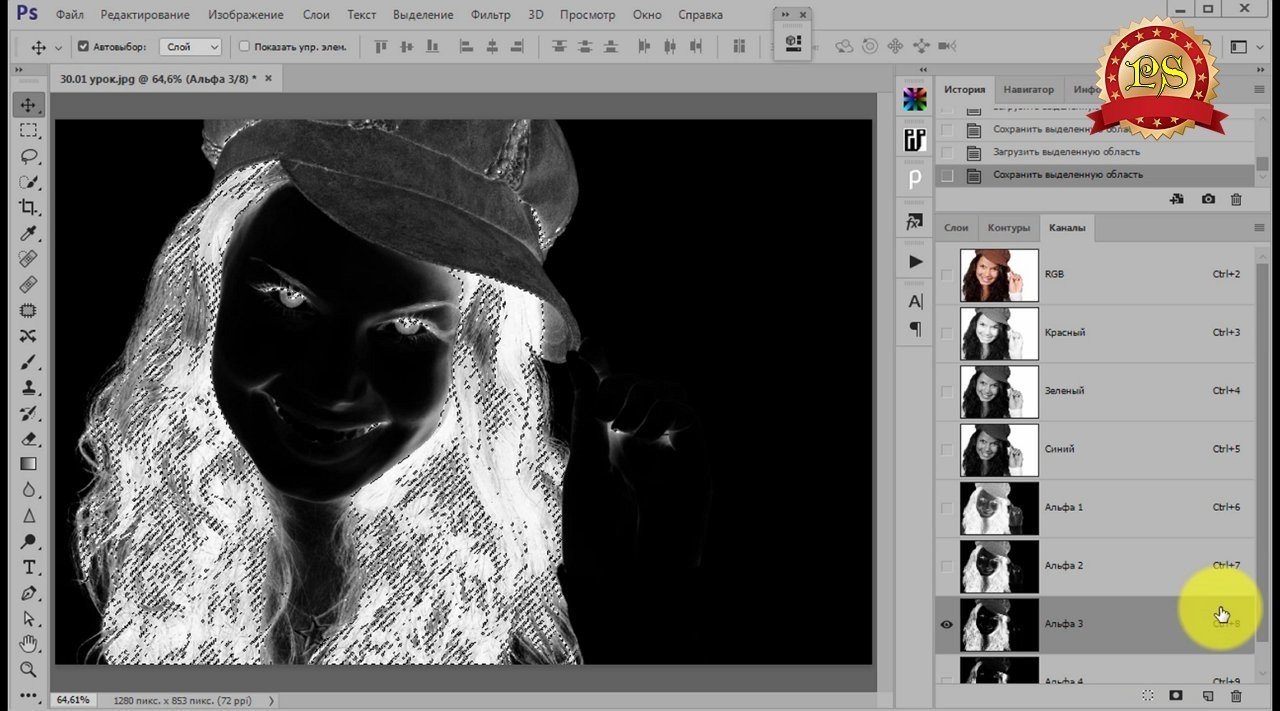Open the History panel menu
The image size is (1280, 711).
coord(1259,89)
